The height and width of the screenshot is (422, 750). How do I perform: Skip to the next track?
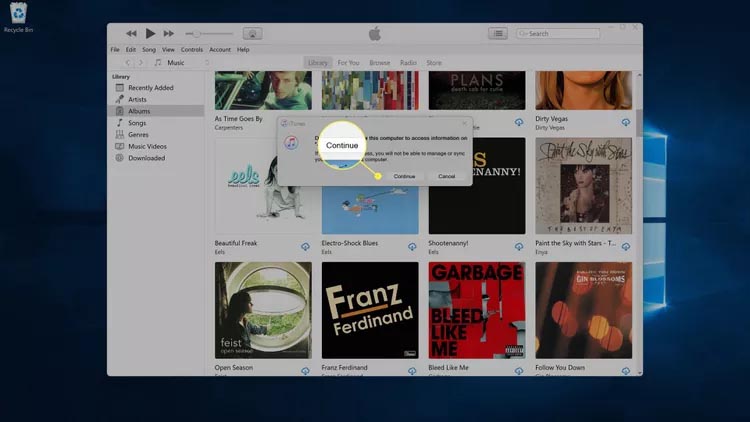click(x=168, y=33)
